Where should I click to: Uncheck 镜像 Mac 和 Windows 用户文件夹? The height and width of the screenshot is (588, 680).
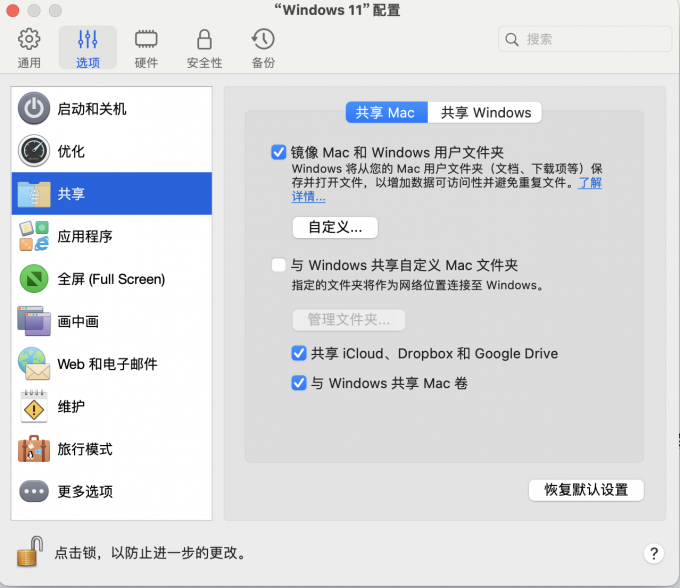pyautogui.click(x=279, y=152)
